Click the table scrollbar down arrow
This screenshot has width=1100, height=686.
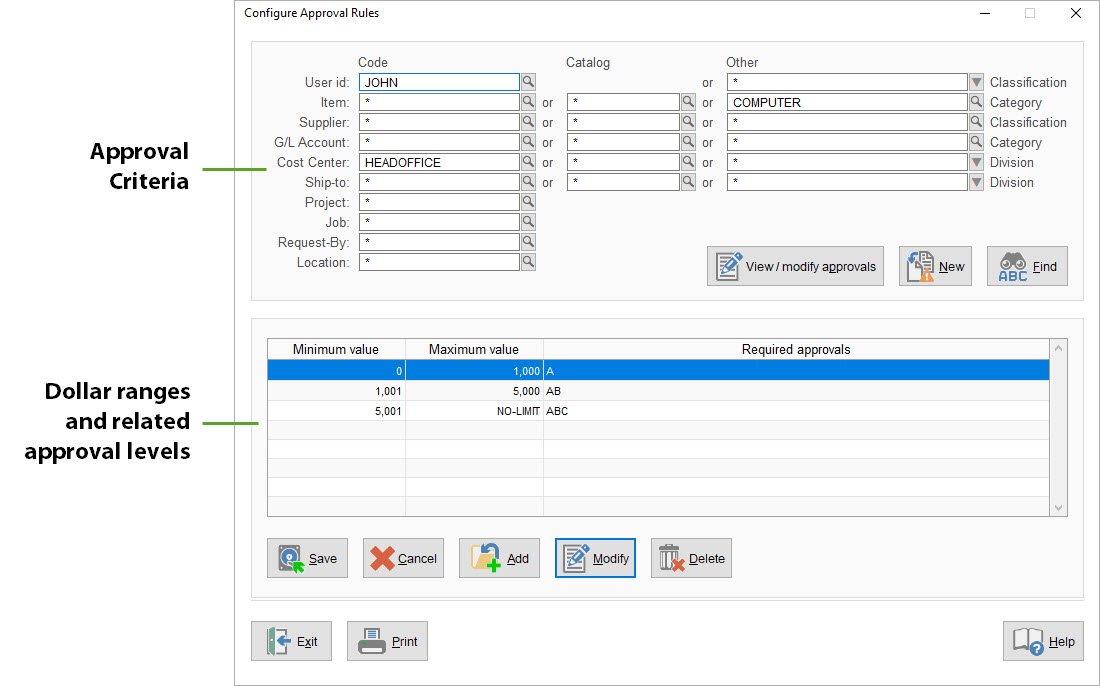tap(1058, 507)
